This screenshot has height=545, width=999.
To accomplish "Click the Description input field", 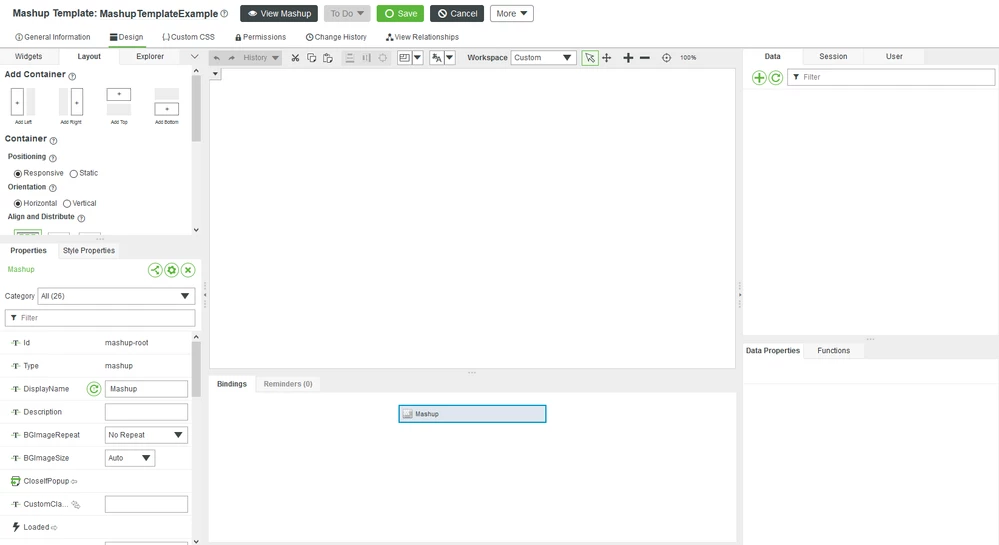I will [x=146, y=412].
